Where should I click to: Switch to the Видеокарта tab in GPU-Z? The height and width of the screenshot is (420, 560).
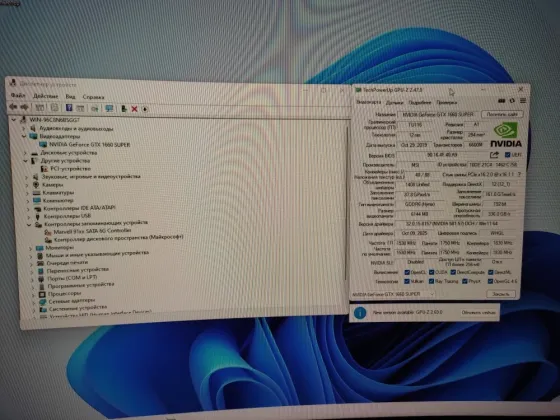(x=369, y=102)
